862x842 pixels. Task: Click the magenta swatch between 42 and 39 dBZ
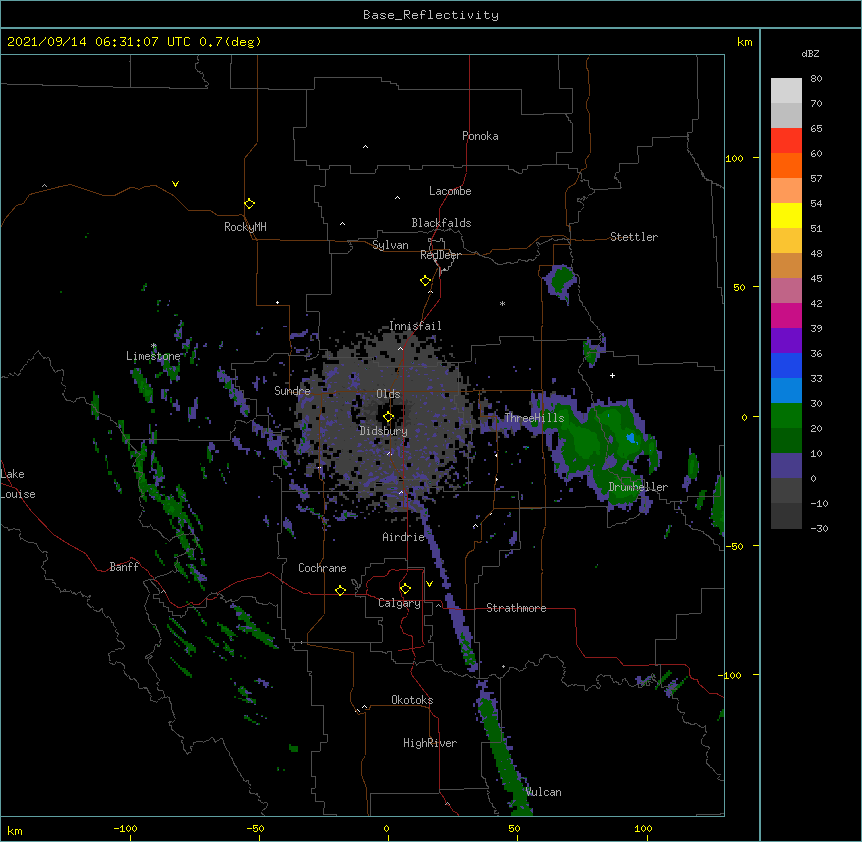tap(786, 315)
